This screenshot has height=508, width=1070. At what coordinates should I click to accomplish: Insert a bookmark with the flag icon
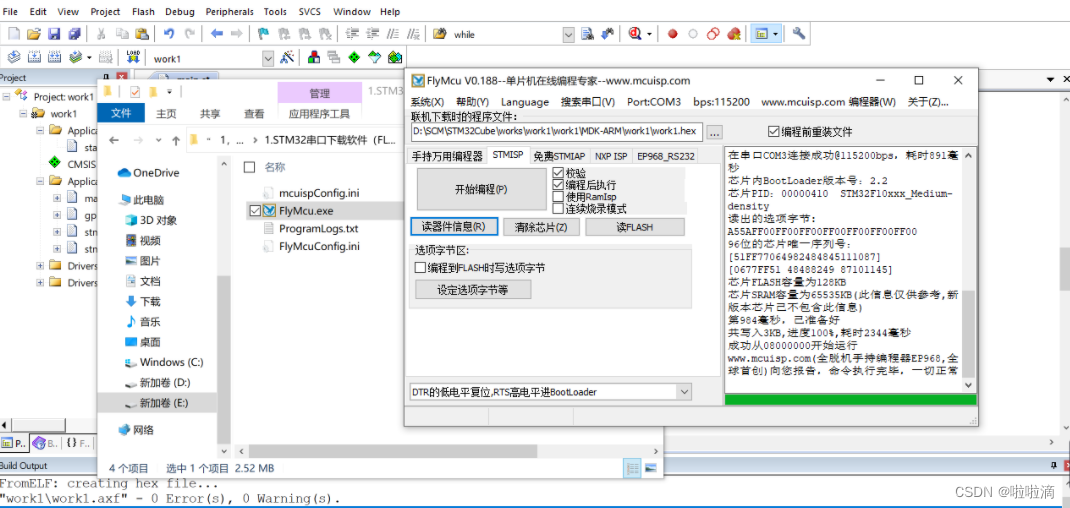pos(263,33)
